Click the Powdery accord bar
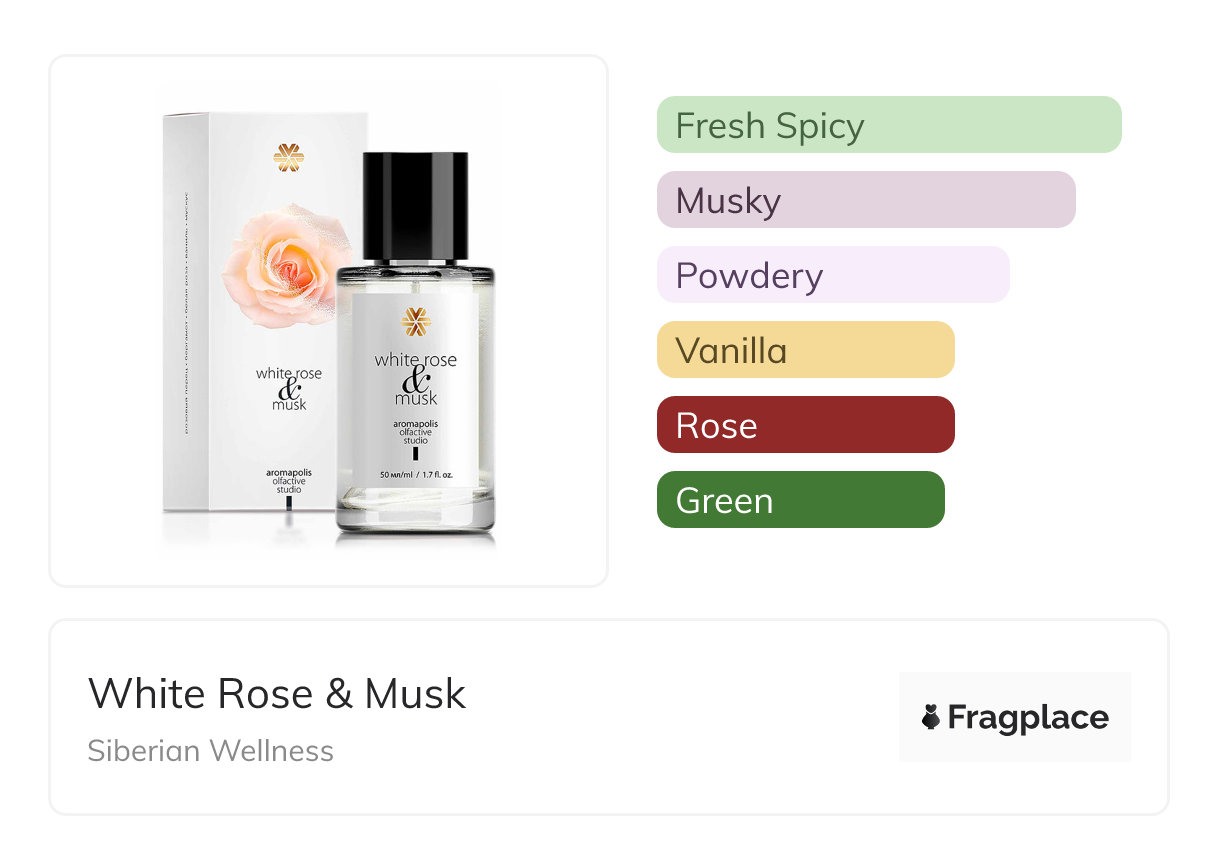The image size is (1218, 864). (x=833, y=275)
